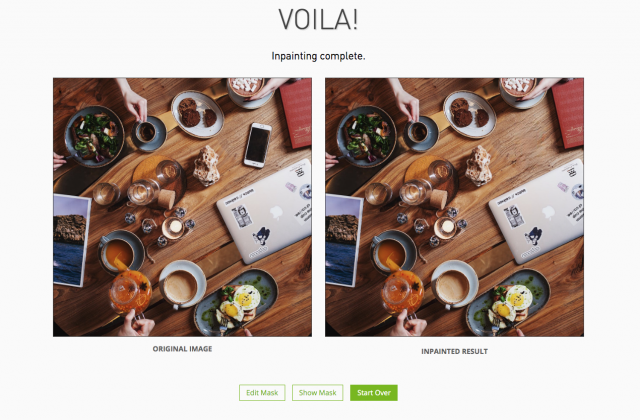Show the mask with Show Mask button
The image size is (640, 420).
tap(318, 393)
